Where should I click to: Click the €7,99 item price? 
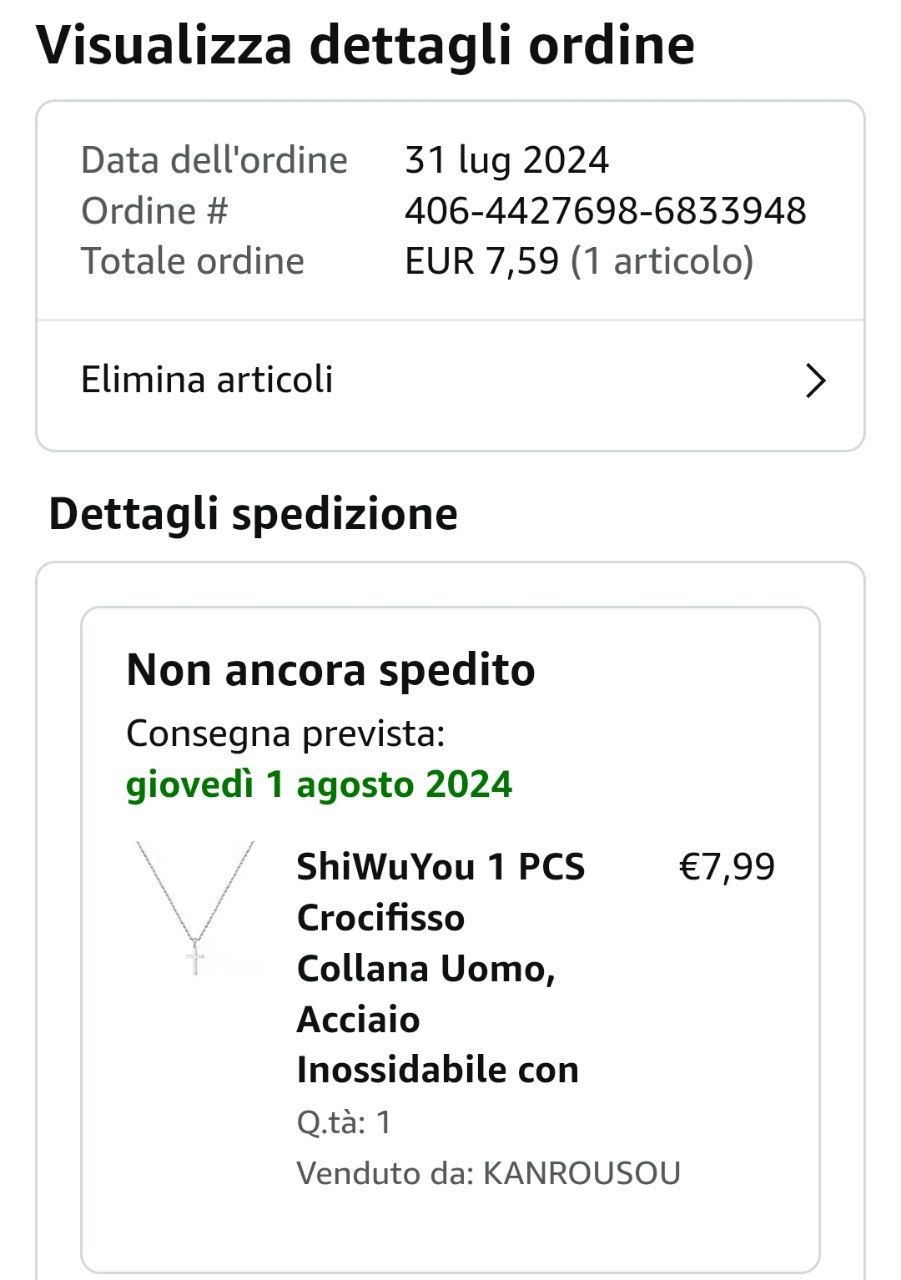pyautogui.click(x=726, y=867)
